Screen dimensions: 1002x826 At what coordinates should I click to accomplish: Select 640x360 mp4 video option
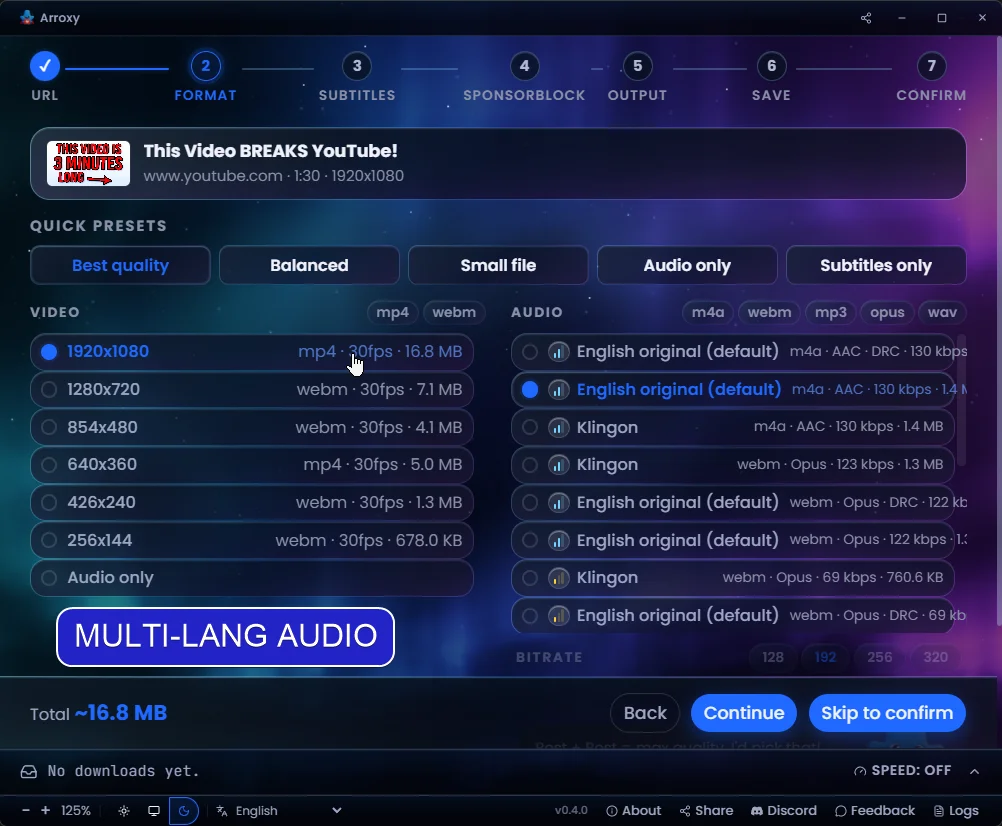tap(252, 464)
